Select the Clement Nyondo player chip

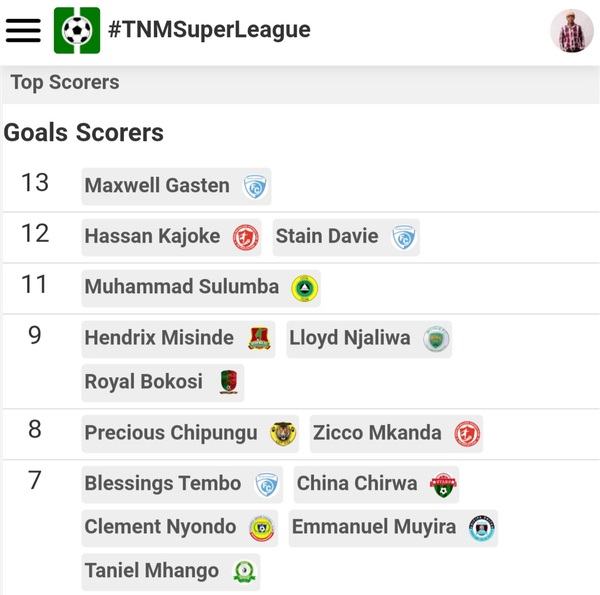click(x=179, y=528)
